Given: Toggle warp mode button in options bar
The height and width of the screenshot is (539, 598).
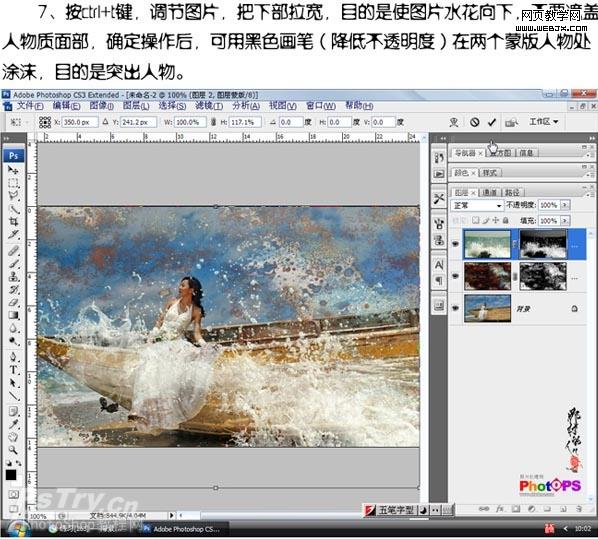Looking at the screenshot, I should point(454,122).
